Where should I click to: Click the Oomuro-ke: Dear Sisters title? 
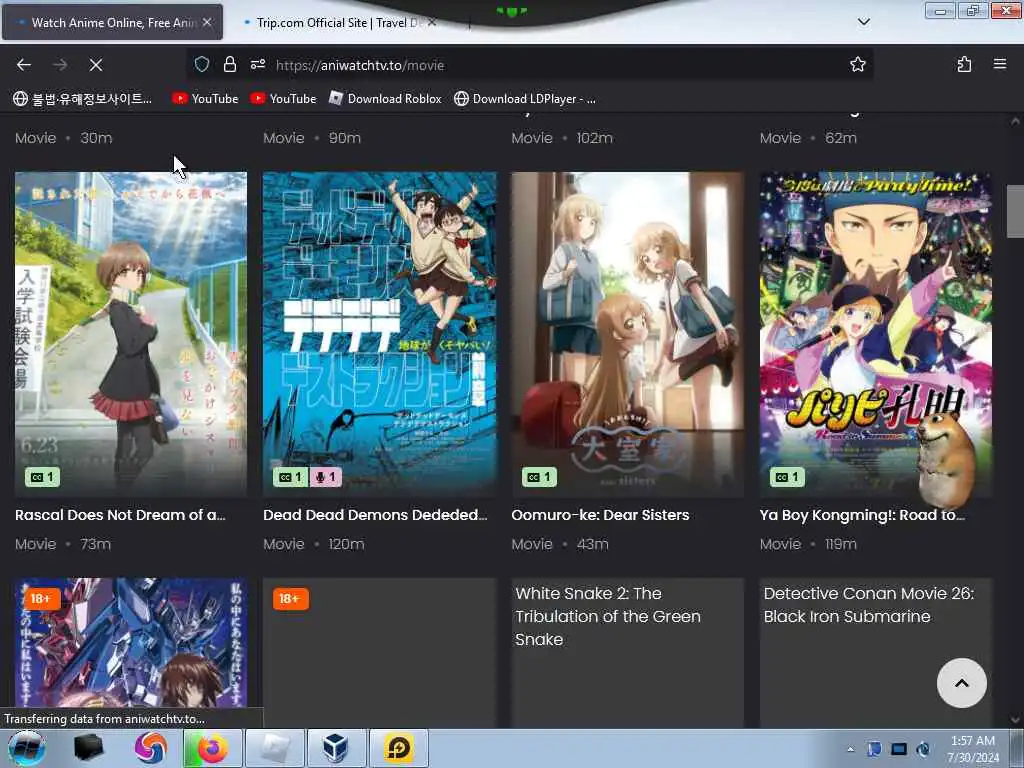tap(600, 515)
